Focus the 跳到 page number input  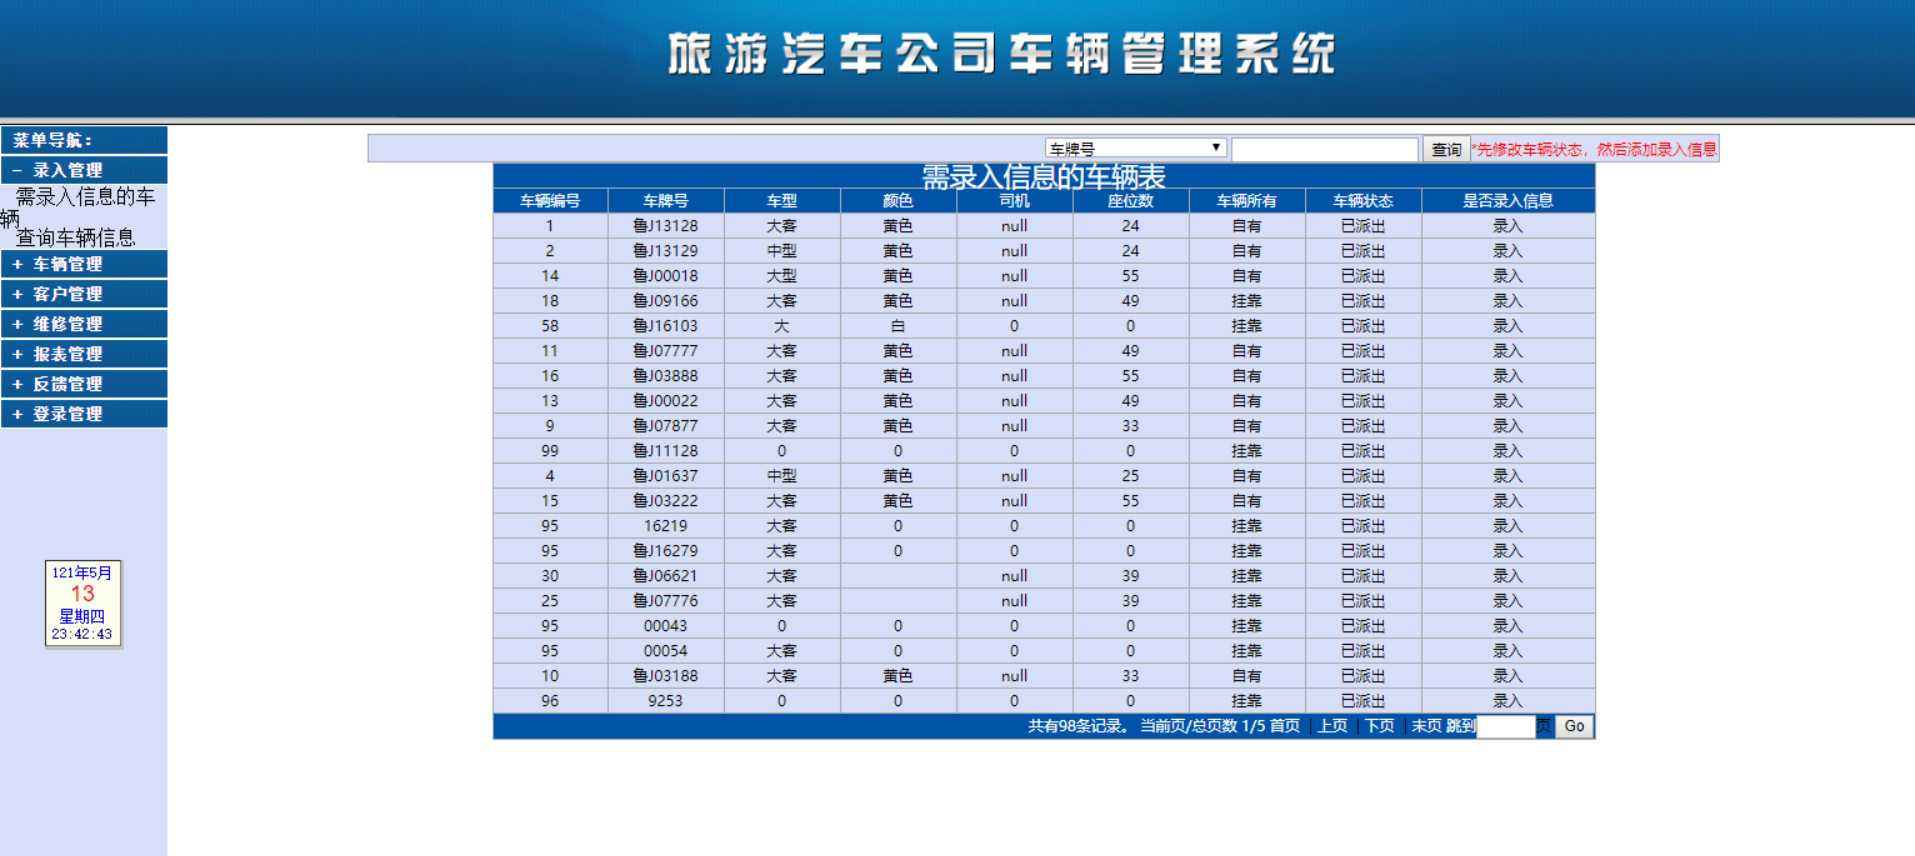(x=1505, y=727)
